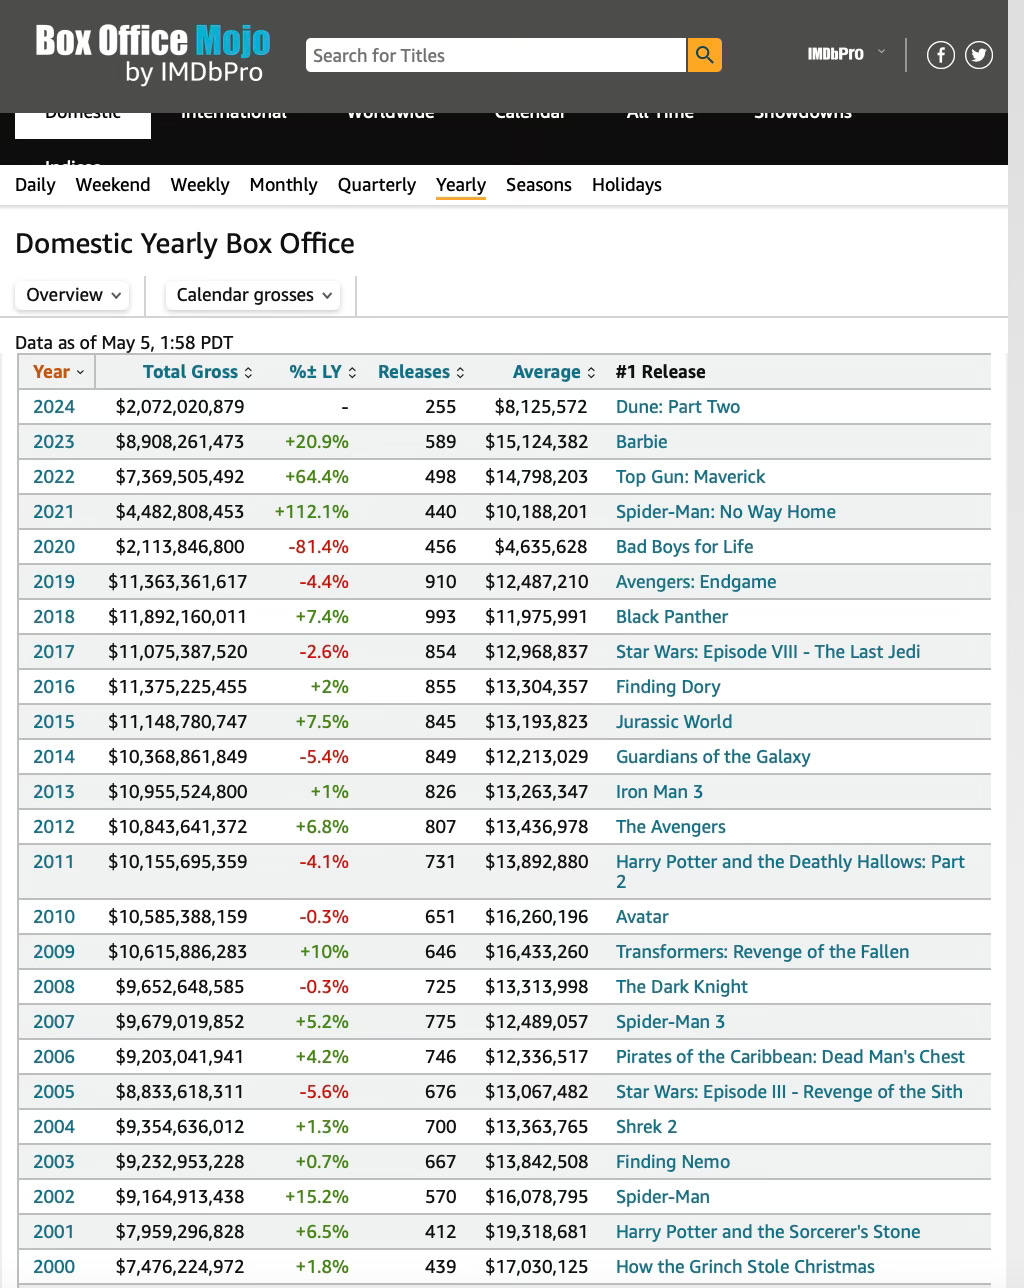Open Harry Potter Sorcerer's Stone link
Viewport: 1024px width, 1288px height.
click(768, 1232)
